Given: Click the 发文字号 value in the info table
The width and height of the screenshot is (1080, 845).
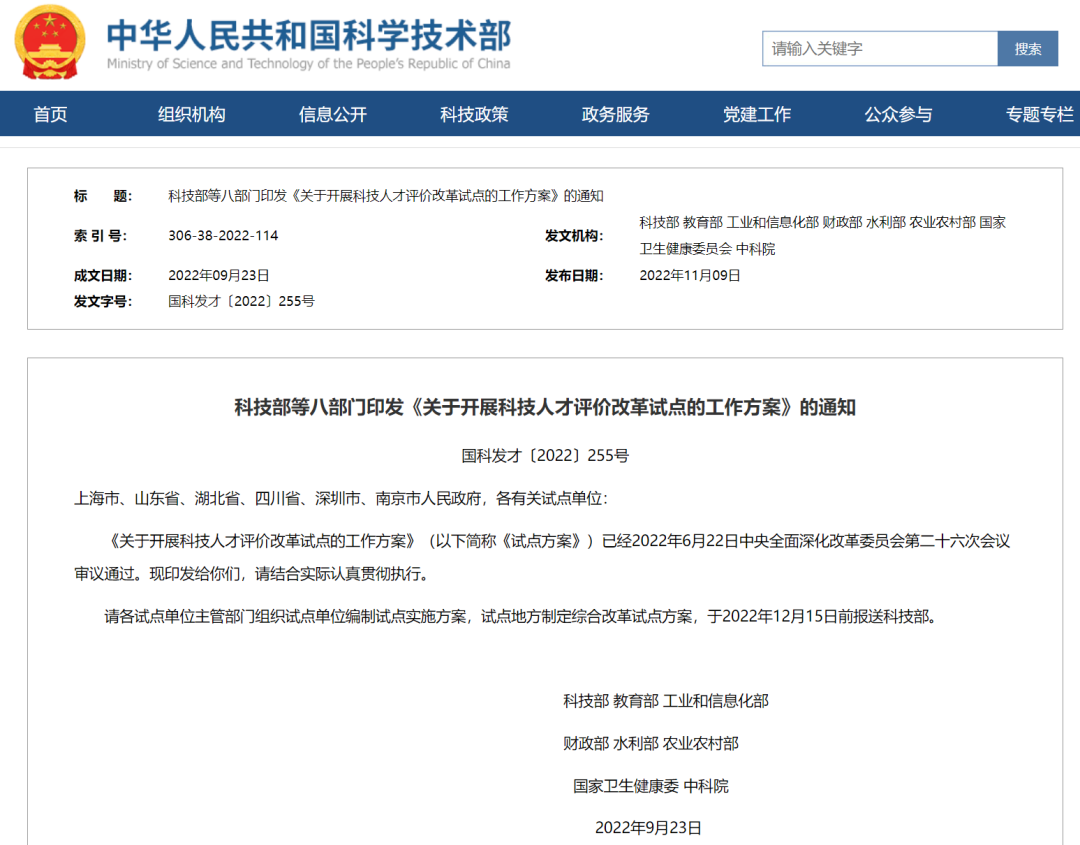Looking at the screenshot, I should tap(241, 301).
